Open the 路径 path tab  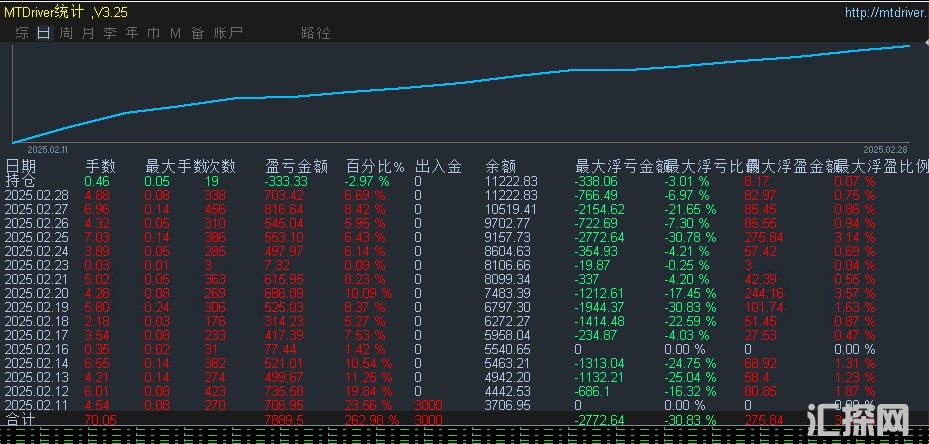click(x=316, y=33)
